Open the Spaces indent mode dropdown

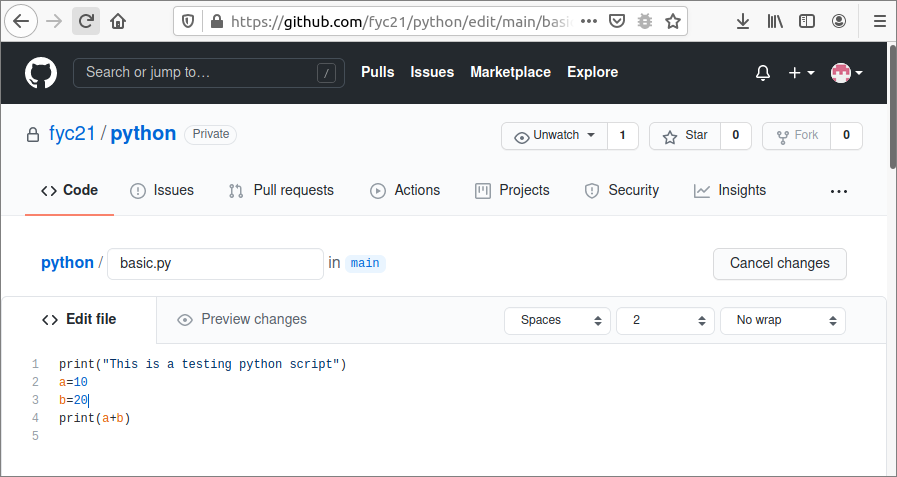(x=557, y=321)
